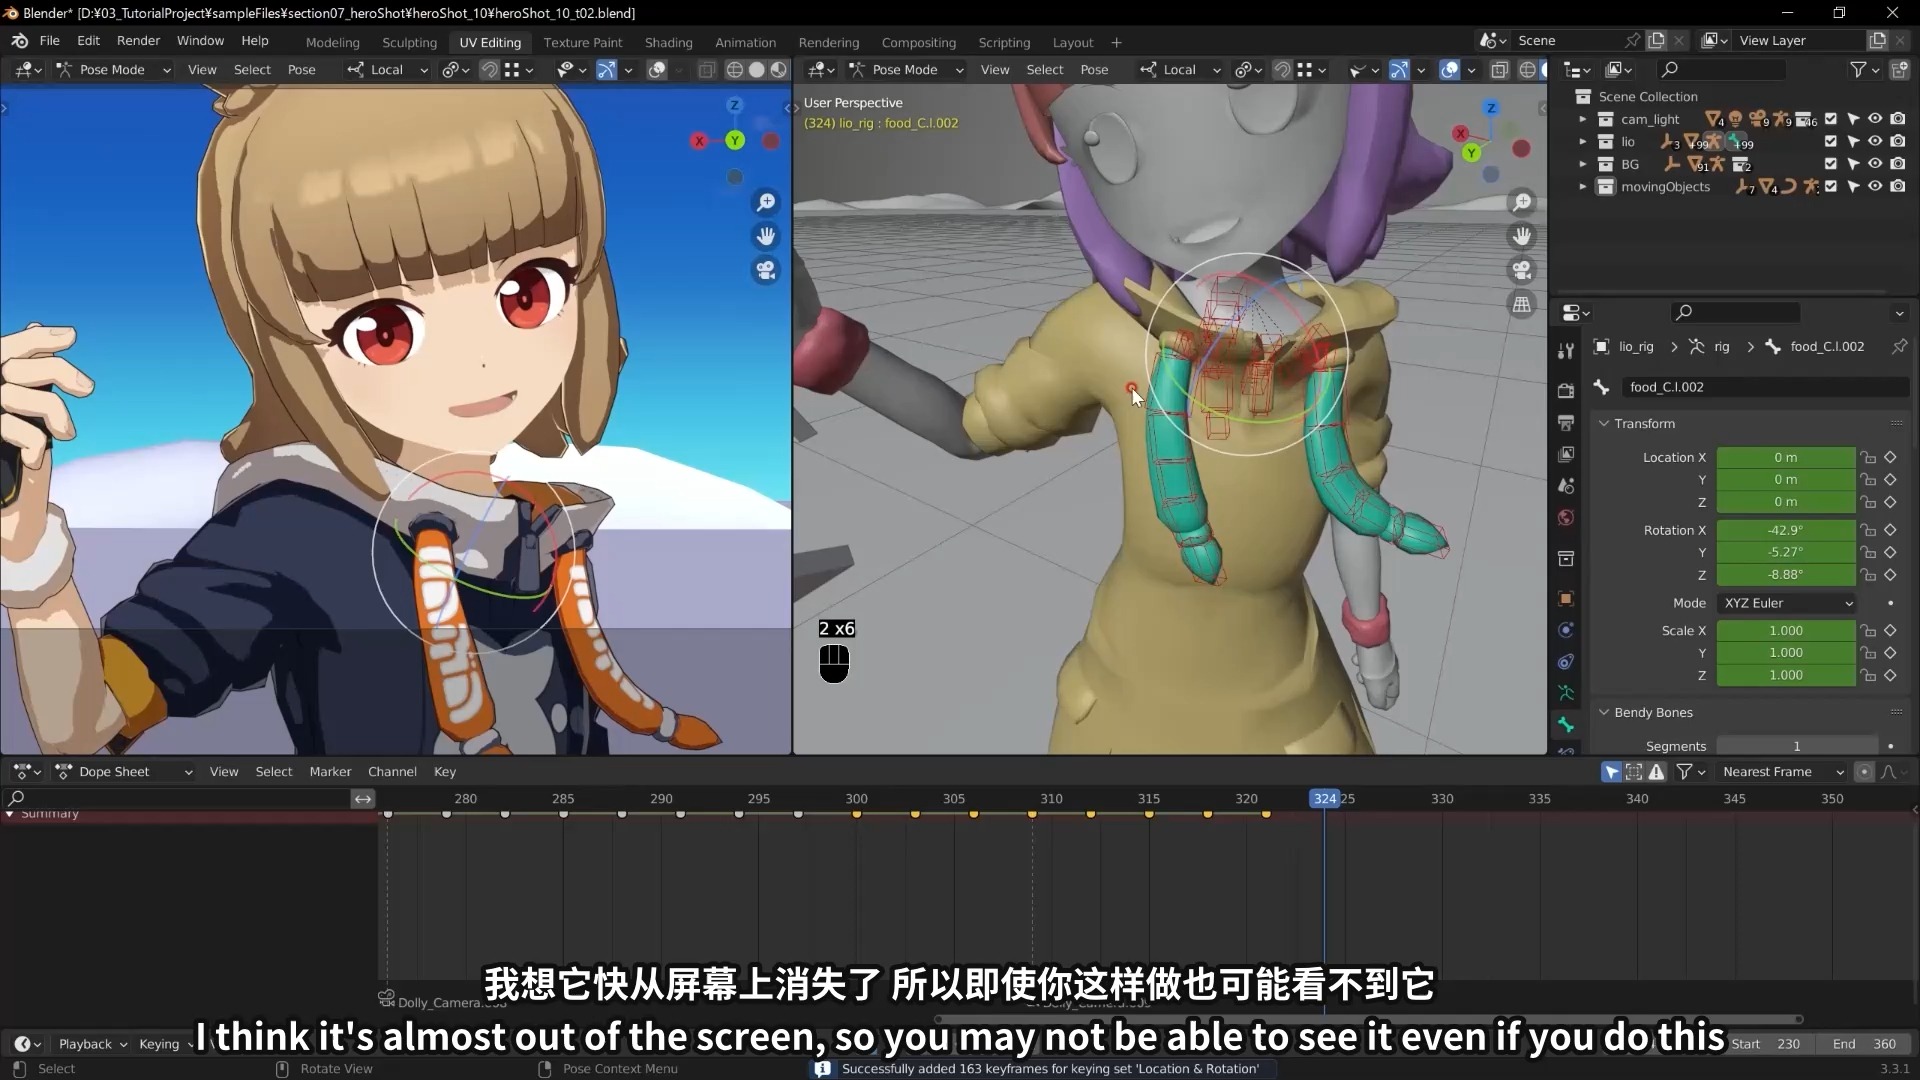Open the Local orientation dropdown in right viewport
Screen dimensions: 1920x1080
[x=1181, y=69]
